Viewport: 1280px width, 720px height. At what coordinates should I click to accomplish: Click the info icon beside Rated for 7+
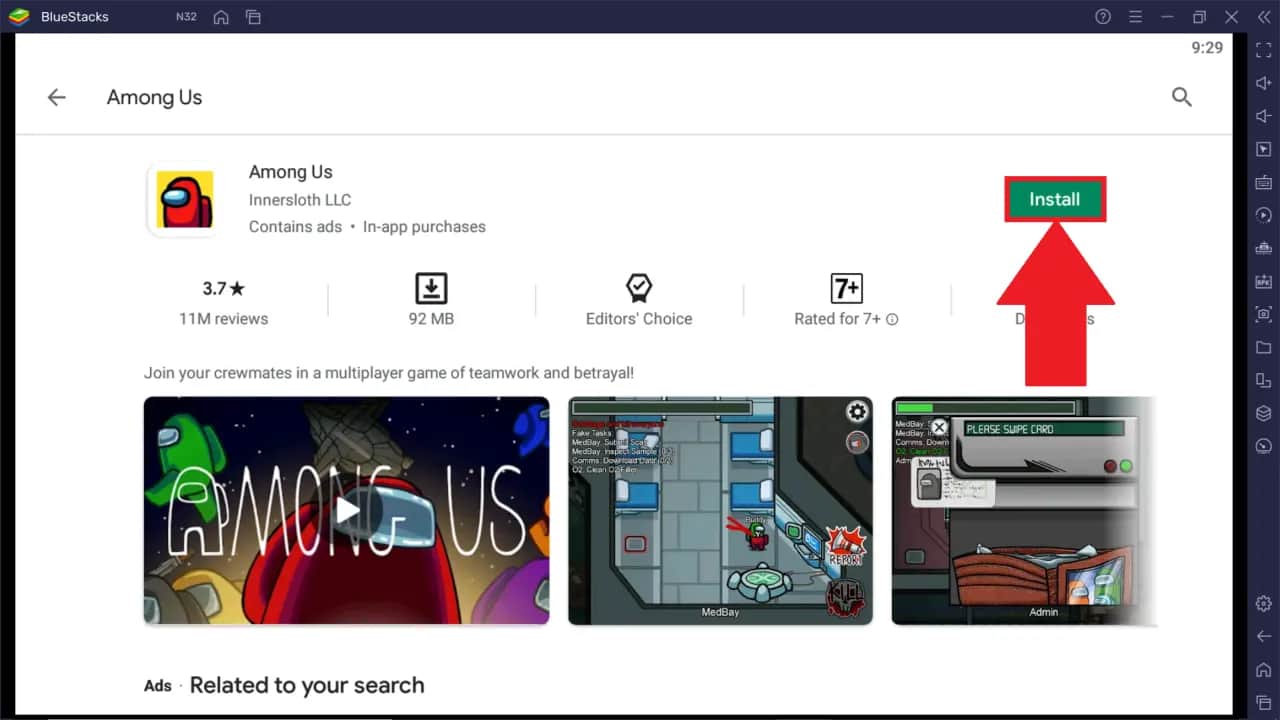[x=892, y=319]
